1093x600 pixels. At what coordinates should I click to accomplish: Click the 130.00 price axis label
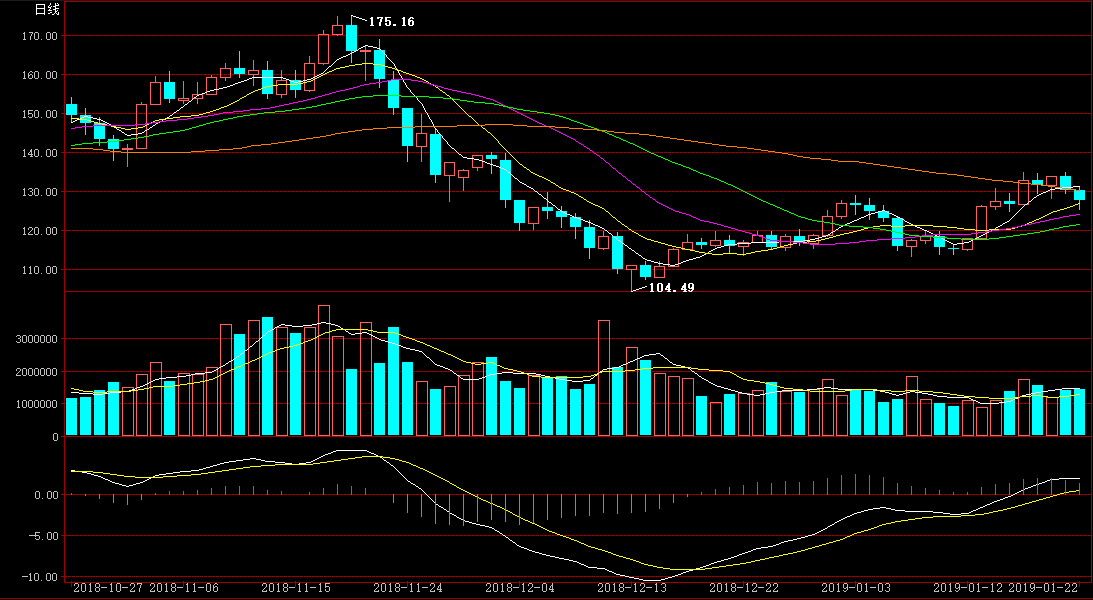[x=41, y=192]
